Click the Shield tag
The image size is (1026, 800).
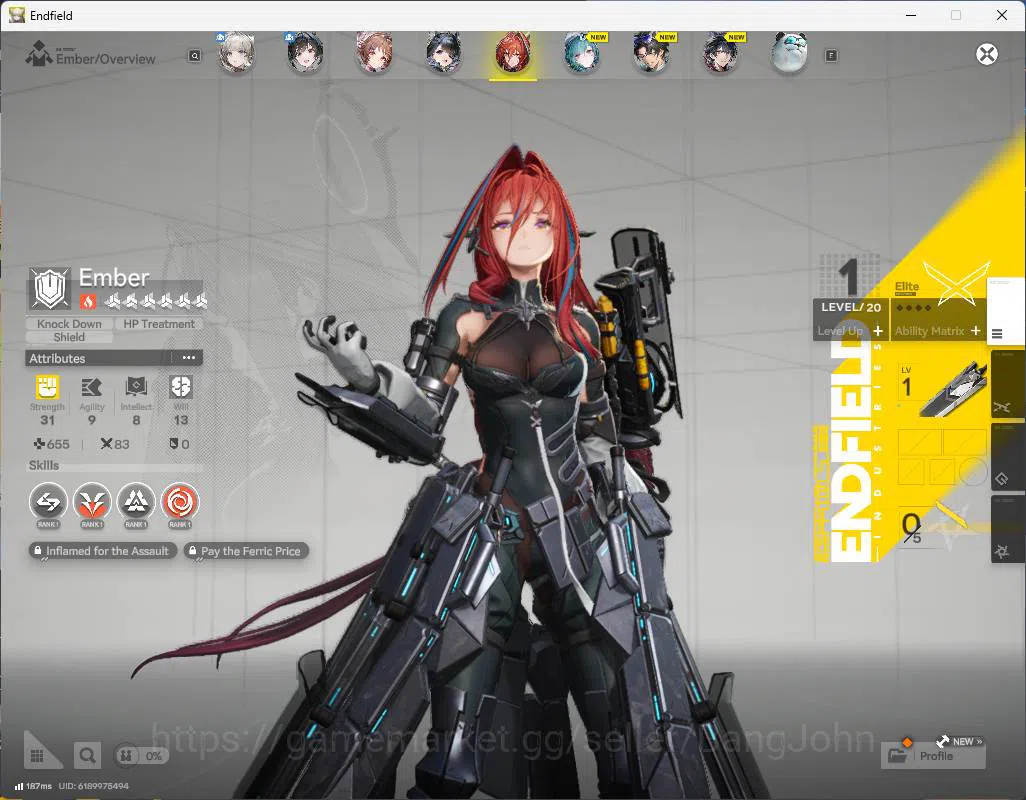(69, 337)
